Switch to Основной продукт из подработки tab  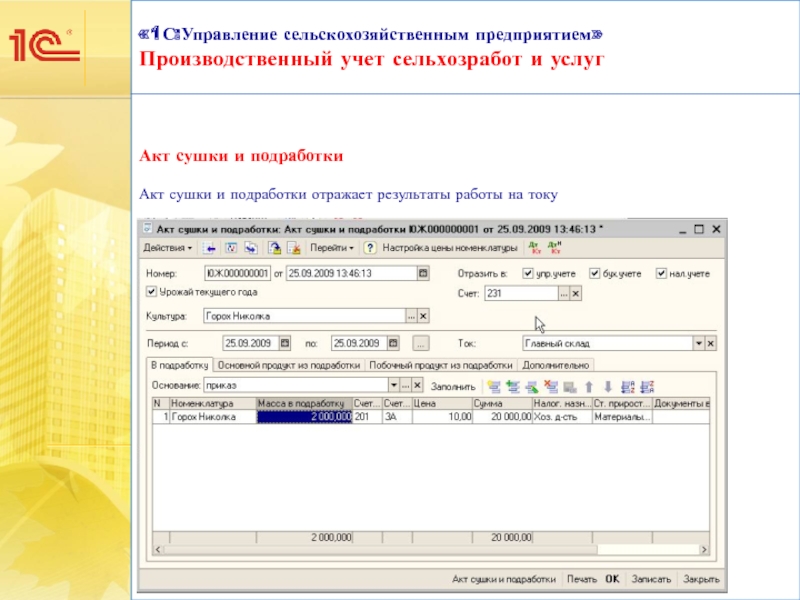(x=290, y=365)
